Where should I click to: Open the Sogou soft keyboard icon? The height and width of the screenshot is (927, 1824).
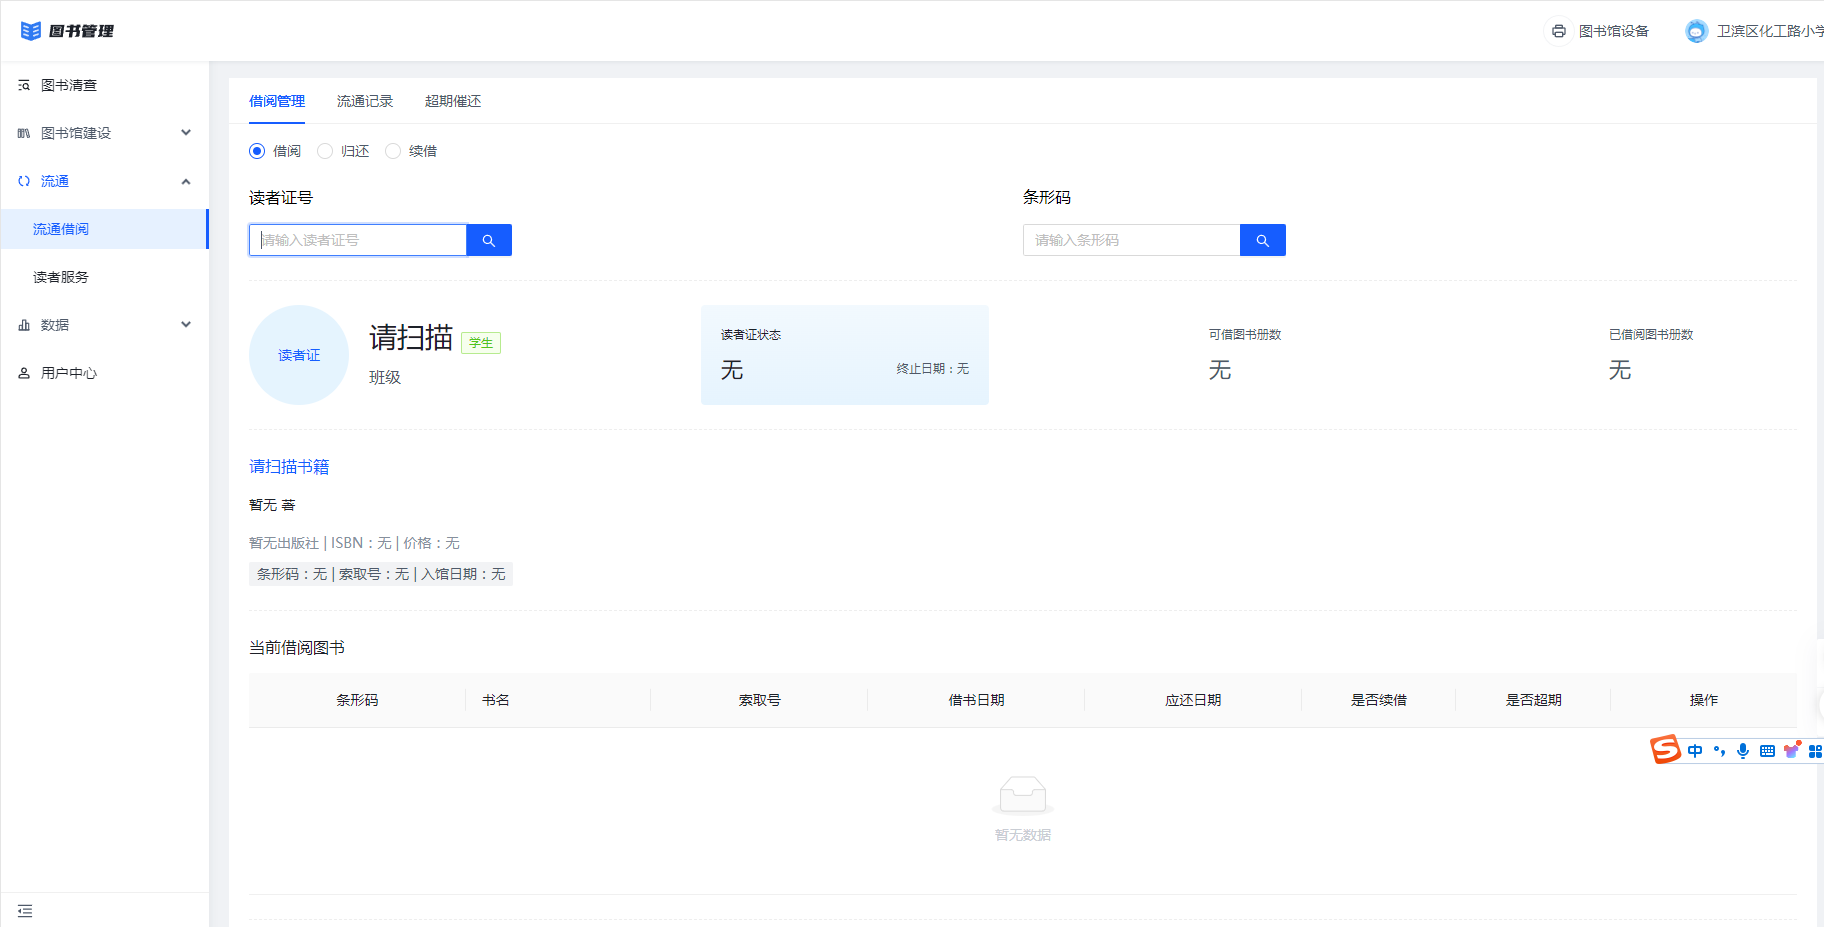pos(1767,751)
